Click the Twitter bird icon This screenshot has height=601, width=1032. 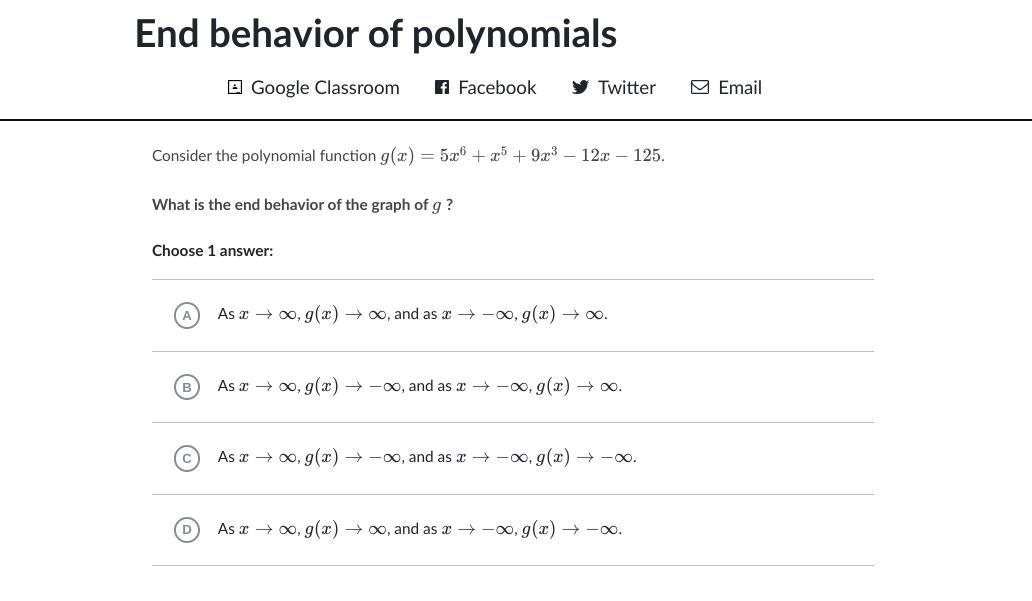pyautogui.click(x=580, y=88)
